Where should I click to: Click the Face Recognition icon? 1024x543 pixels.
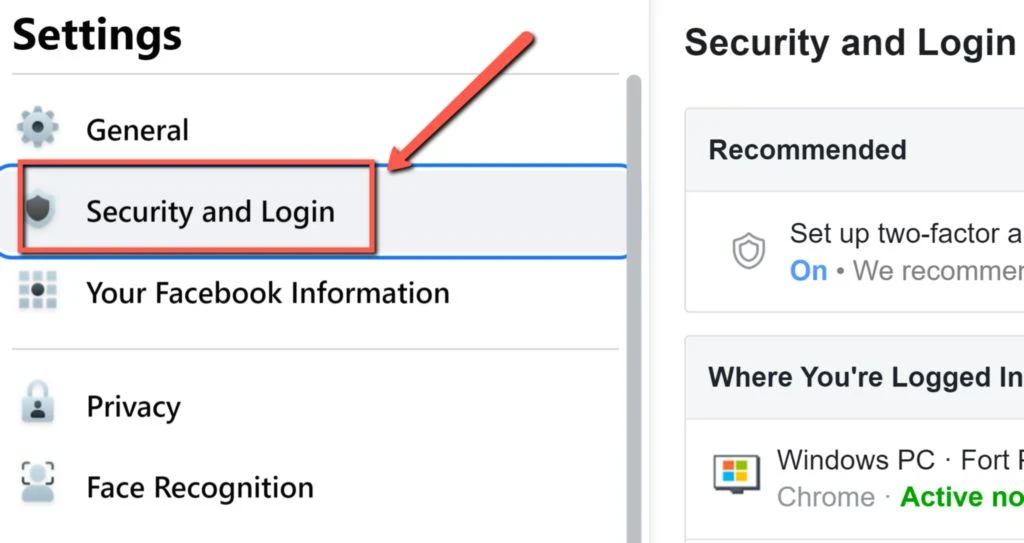point(38,482)
